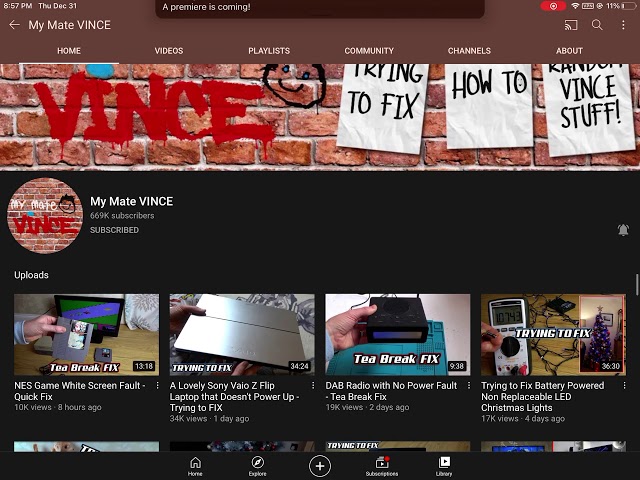The height and width of the screenshot is (480, 640).
Task: Switch to the VIDEOS tab
Action: [x=169, y=51]
